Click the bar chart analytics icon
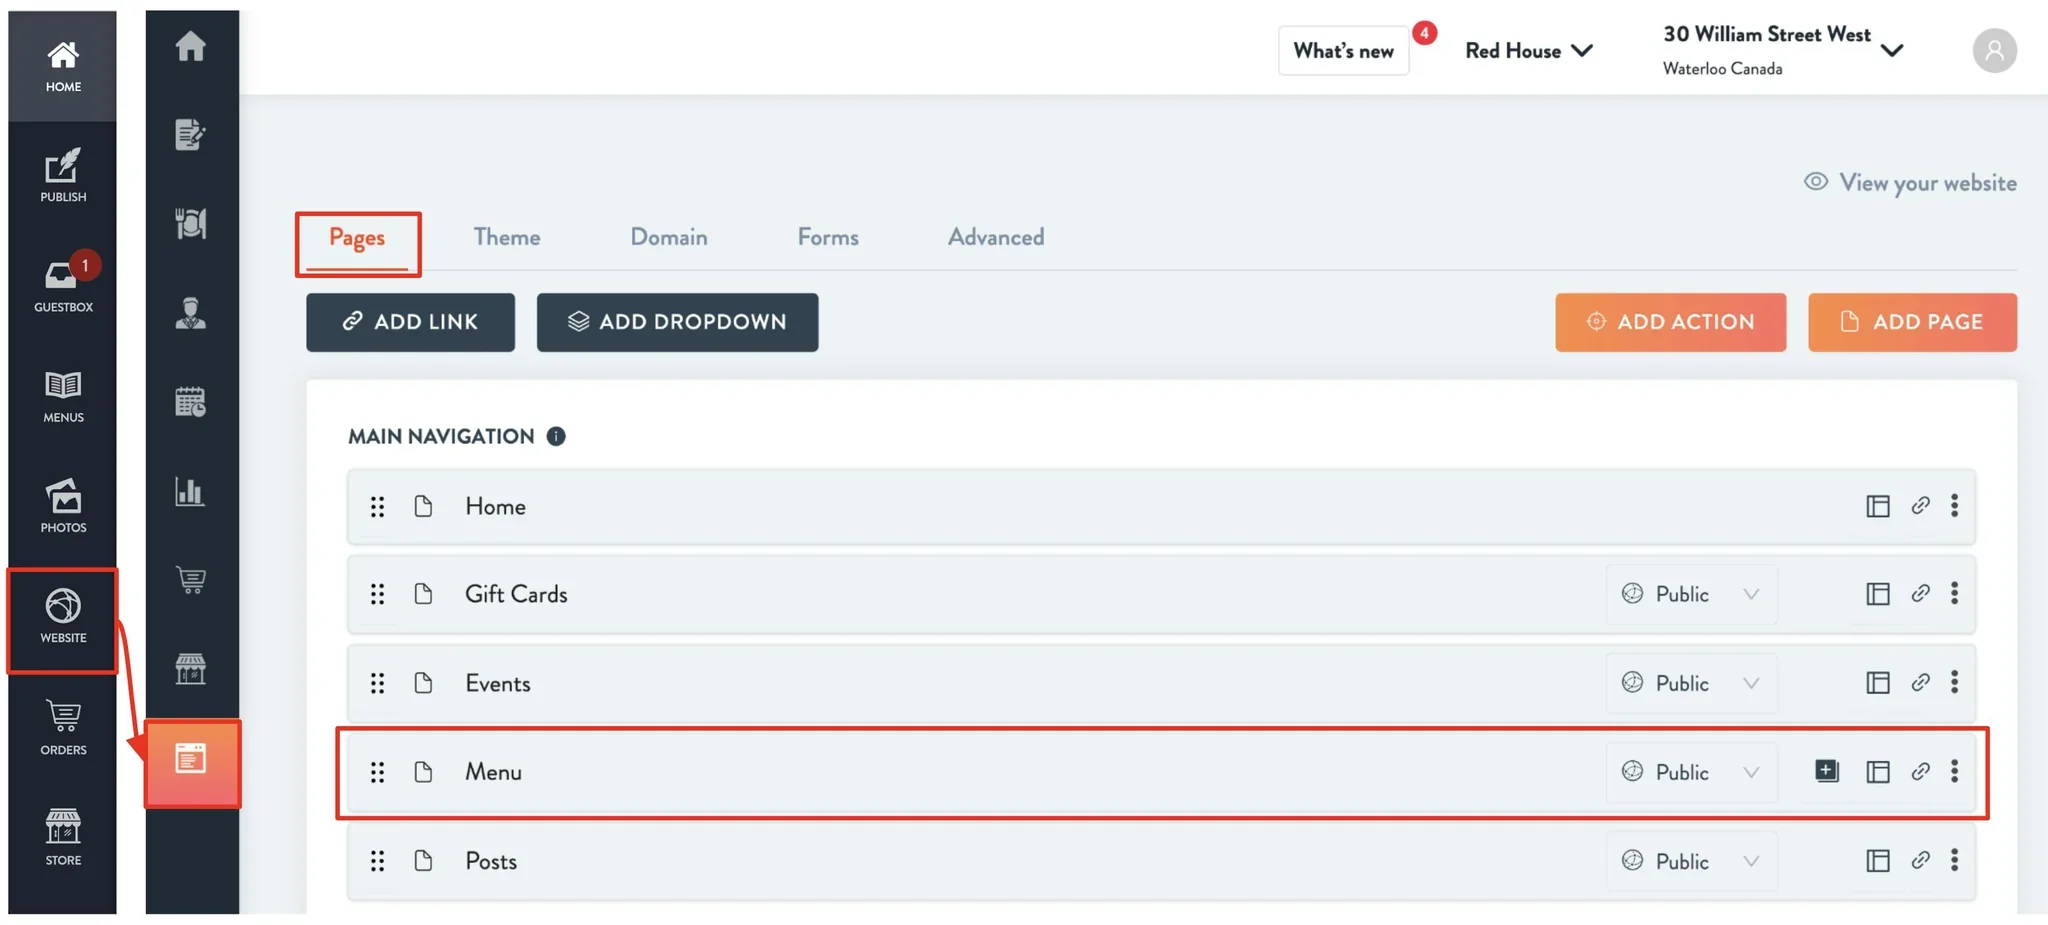Image resolution: width=2048 pixels, height=925 pixels. [x=191, y=491]
